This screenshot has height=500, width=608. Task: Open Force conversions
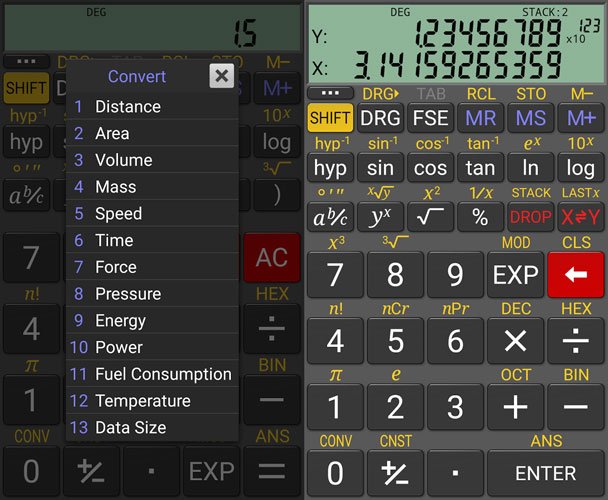(152, 267)
